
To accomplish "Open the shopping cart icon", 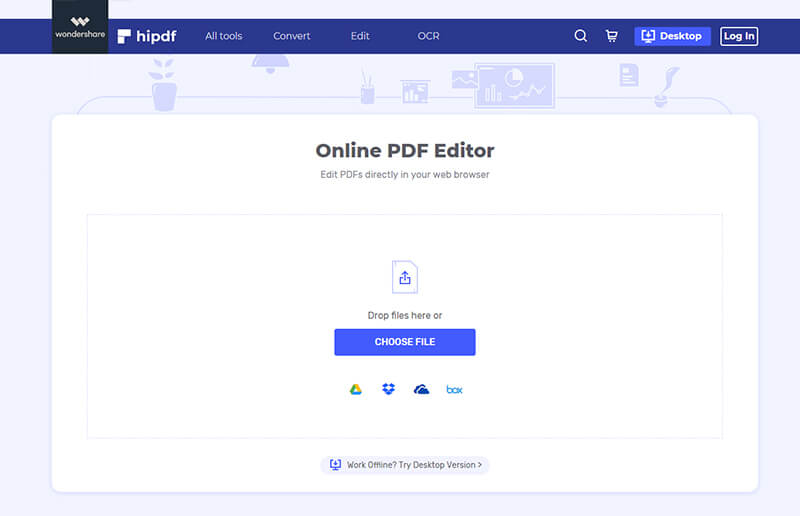I will (x=611, y=36).
